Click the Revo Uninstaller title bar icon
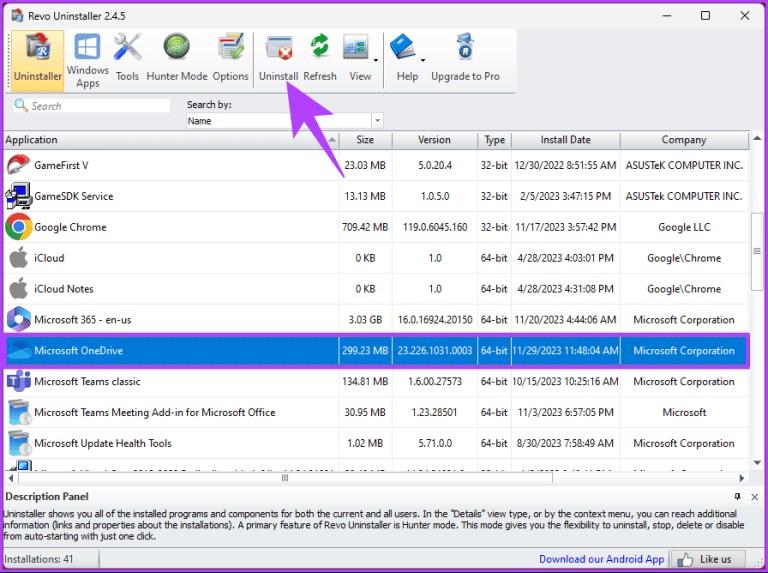The image size is (768, 573). 18,15
